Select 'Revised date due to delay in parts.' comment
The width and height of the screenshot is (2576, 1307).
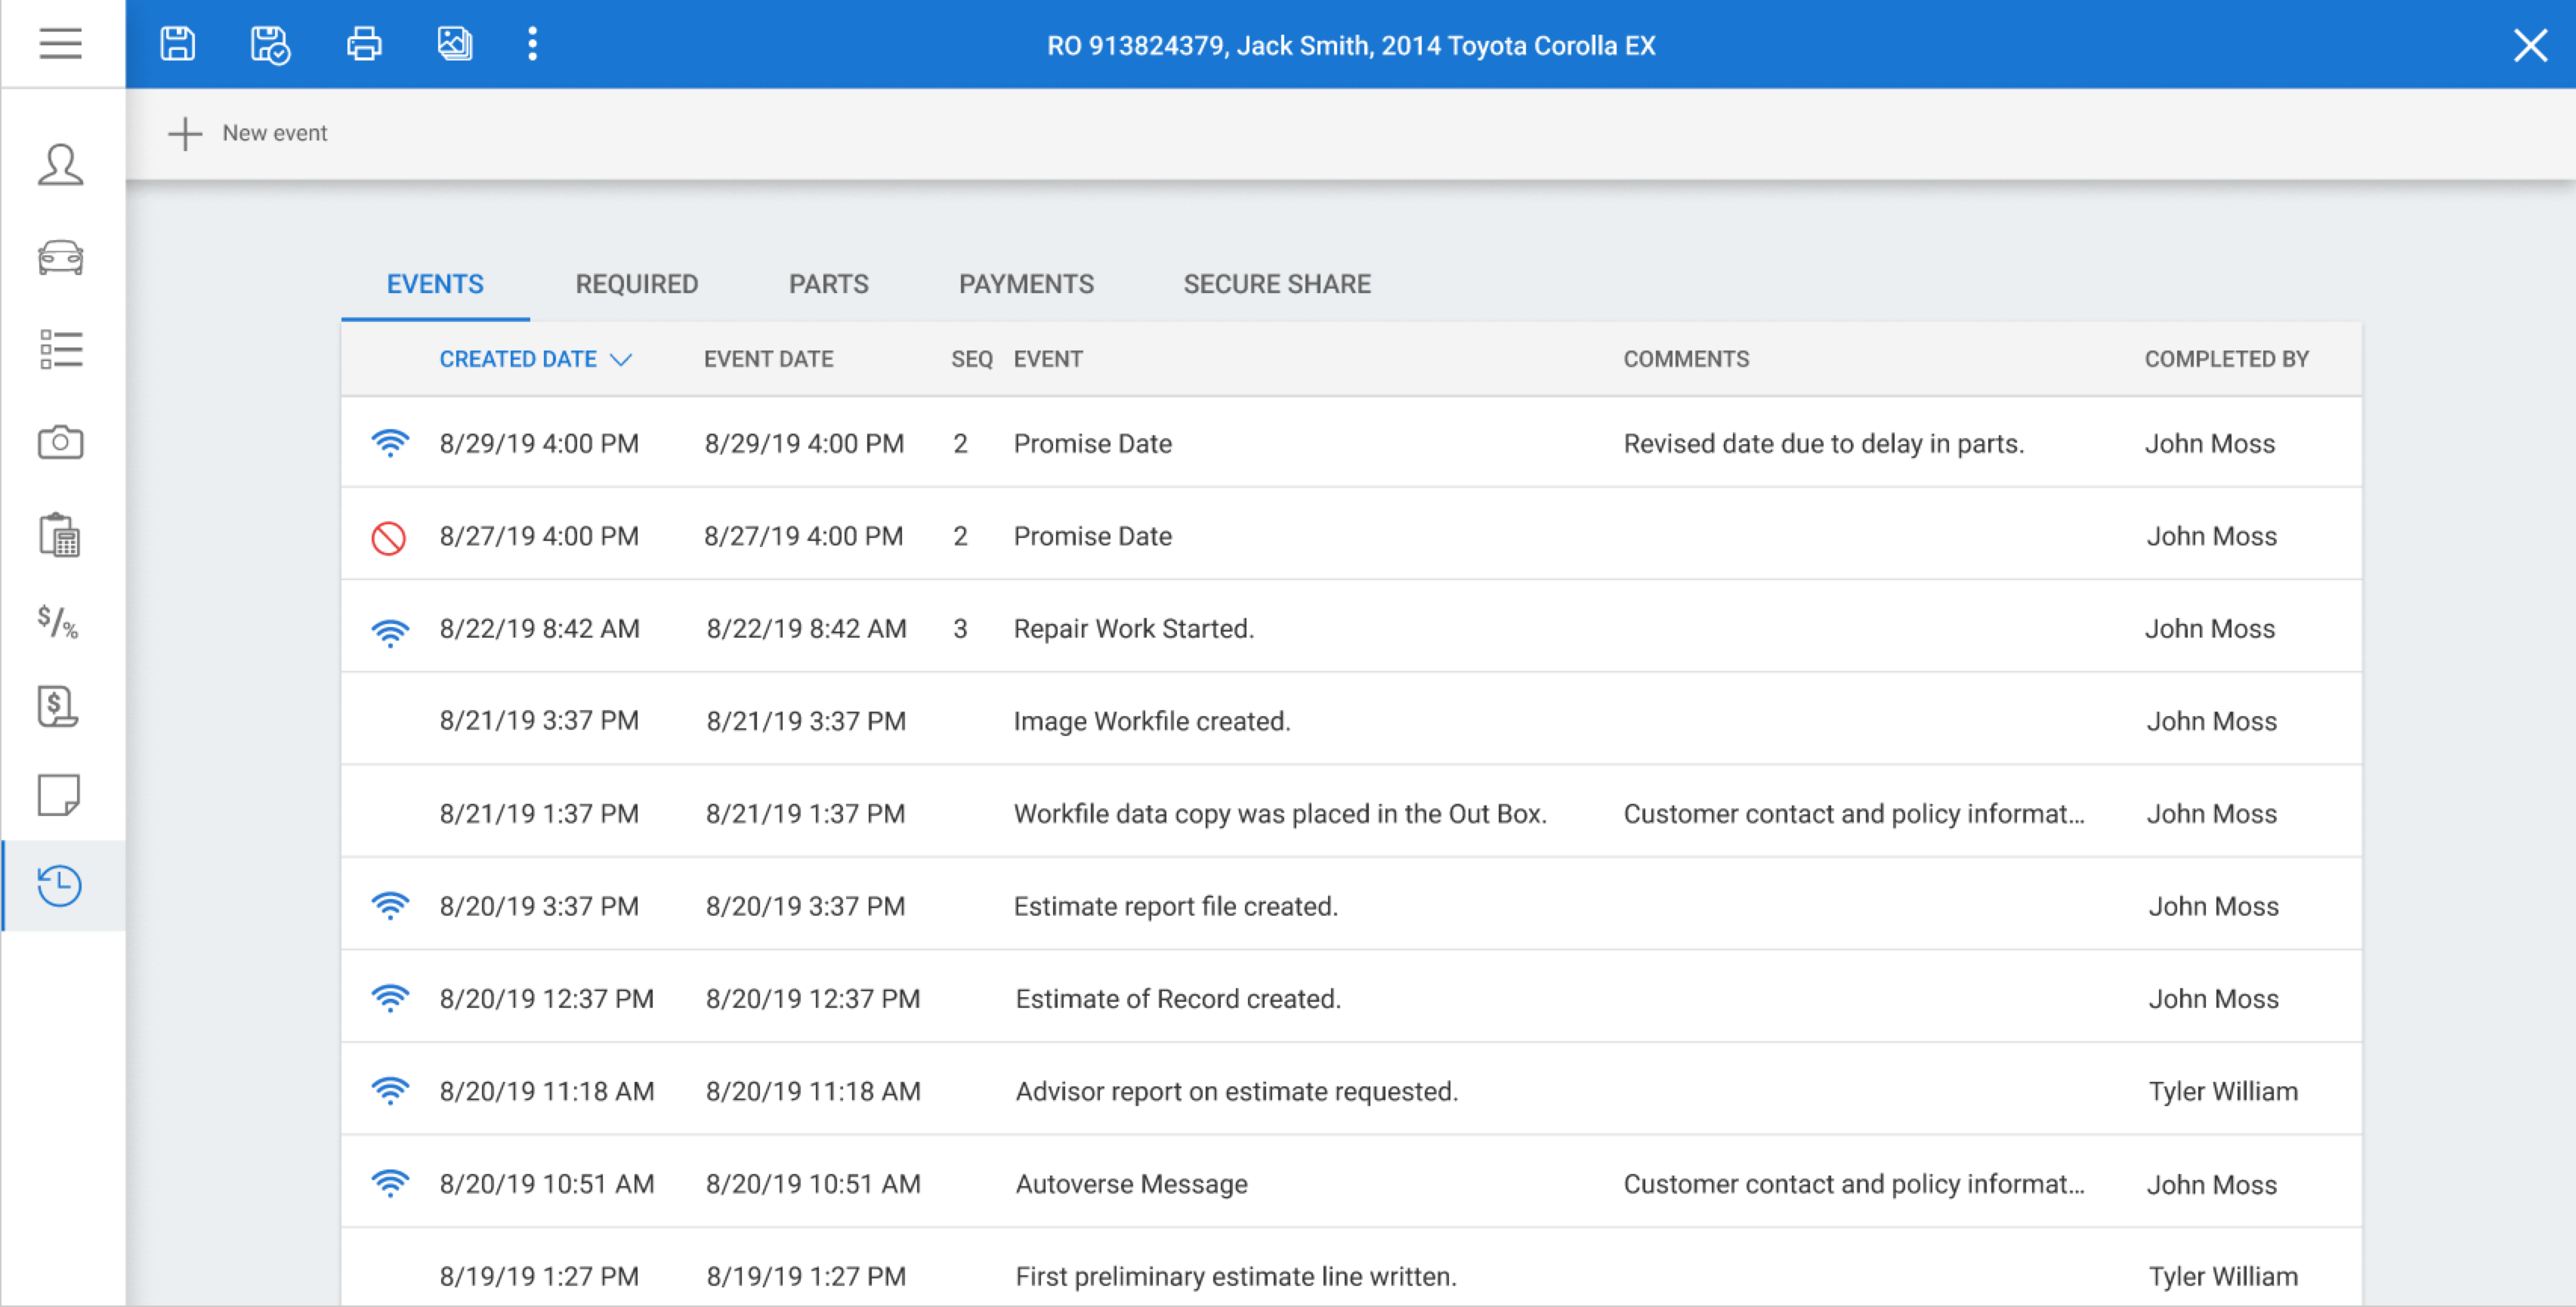(x=1823, y=443)
